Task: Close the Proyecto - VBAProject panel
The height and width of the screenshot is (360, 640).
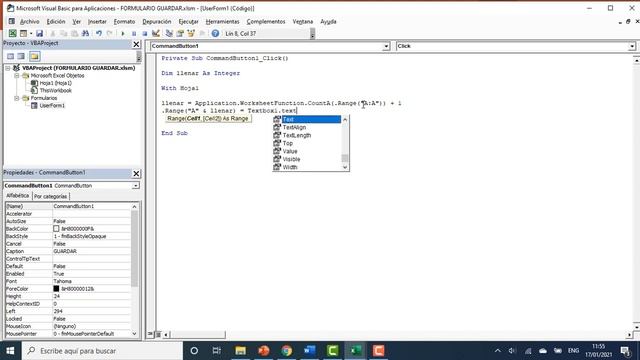Action: click(x=136, y=44)
